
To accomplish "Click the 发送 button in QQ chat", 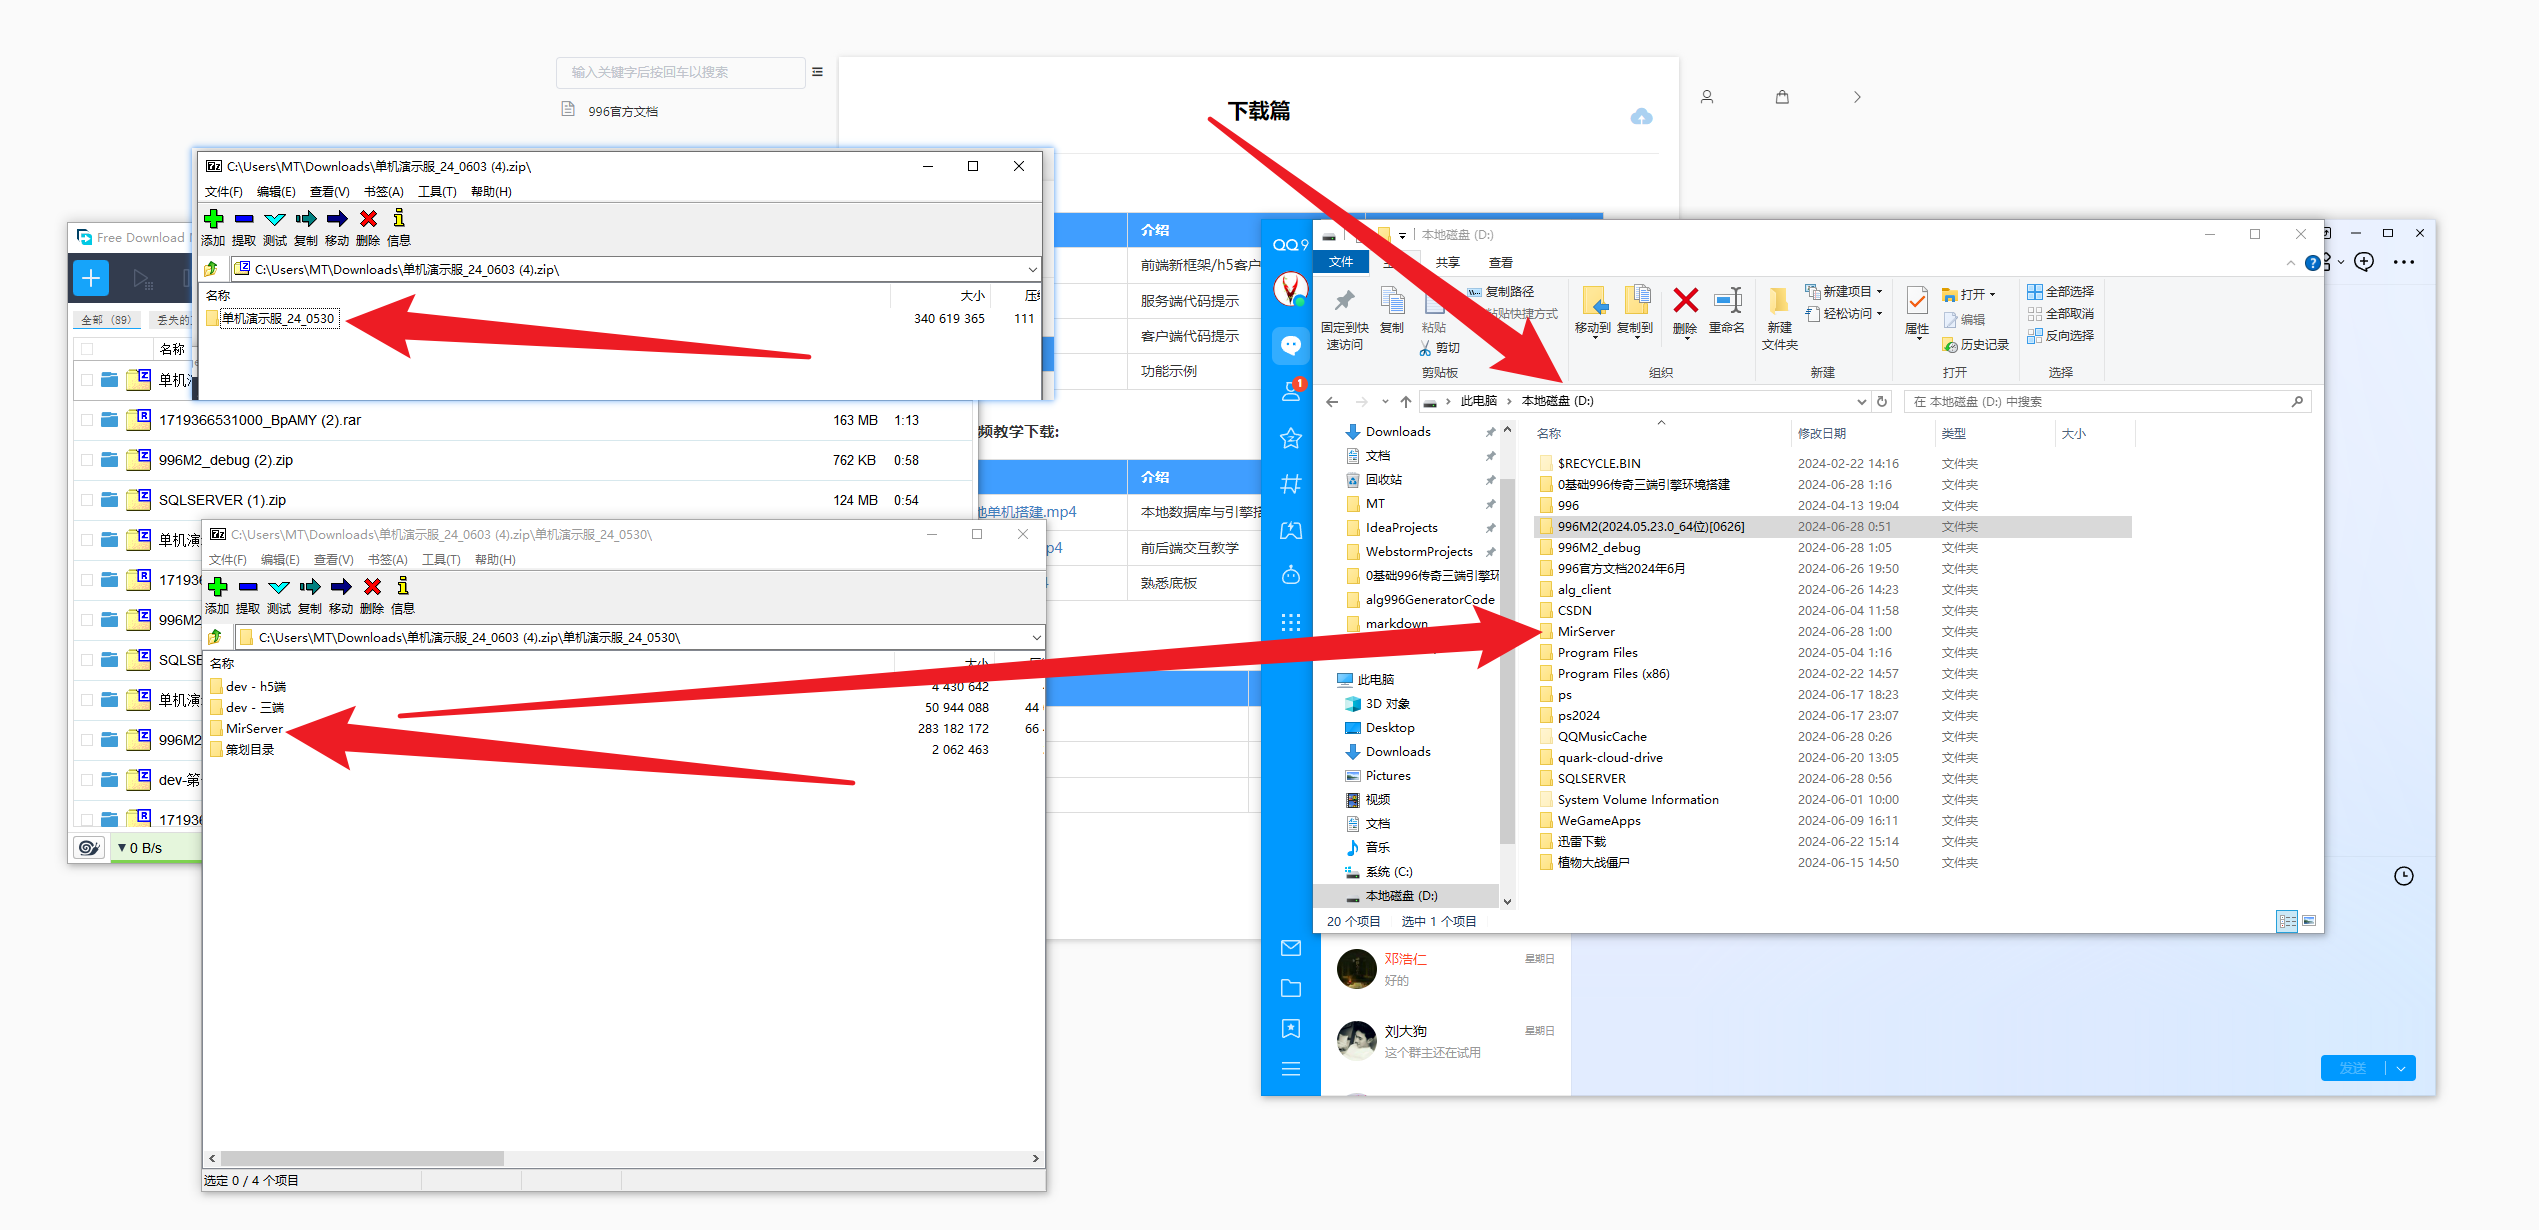I will (2353, 1068).
